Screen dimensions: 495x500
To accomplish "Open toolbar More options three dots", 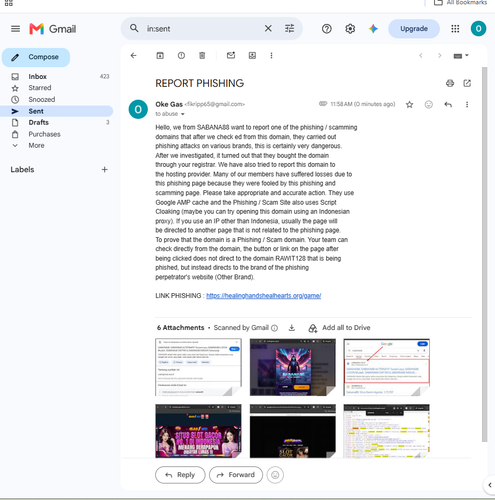I will point(271,56).
